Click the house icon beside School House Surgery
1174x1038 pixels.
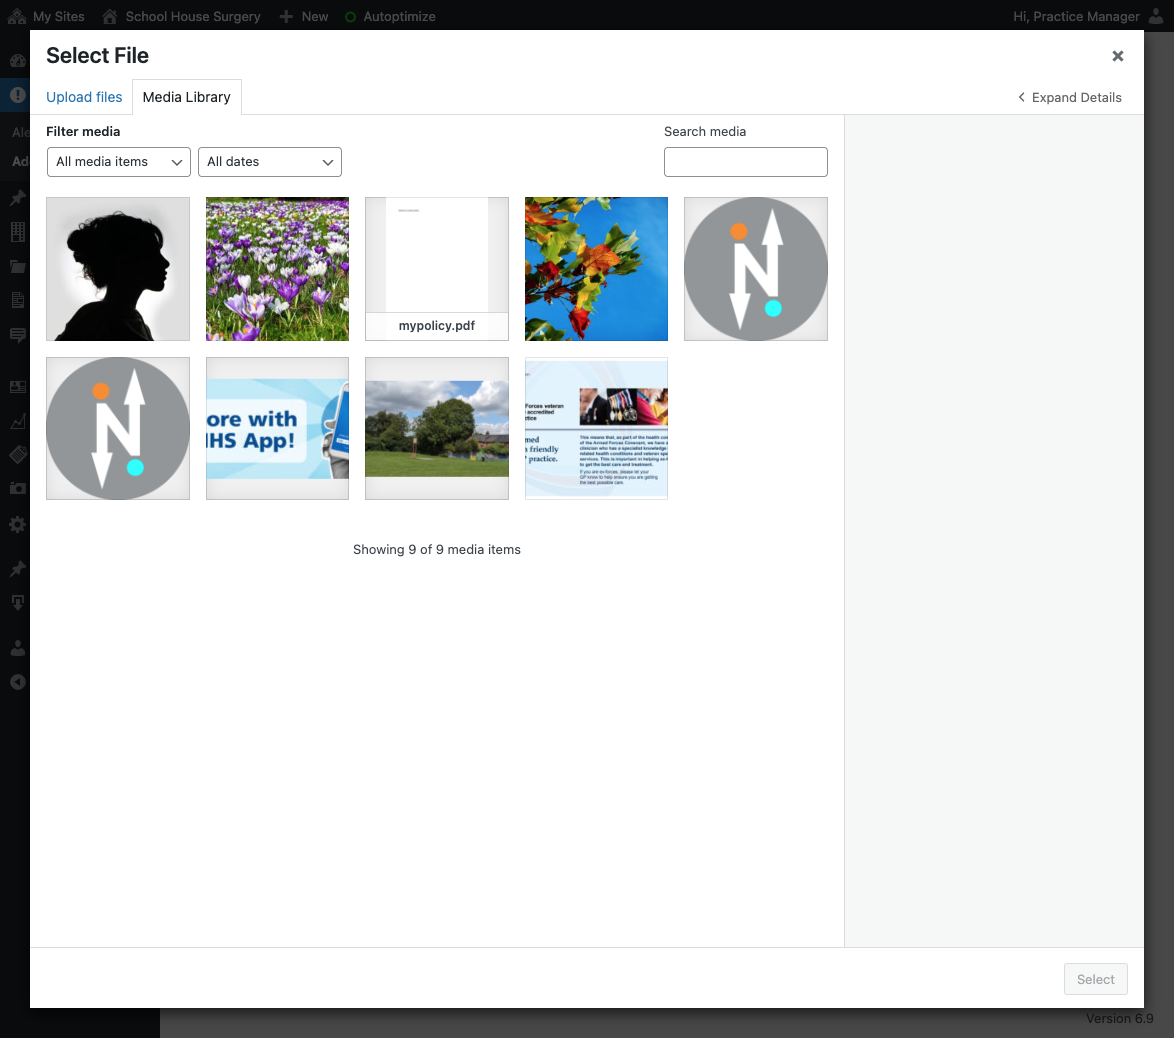[109, 16]
